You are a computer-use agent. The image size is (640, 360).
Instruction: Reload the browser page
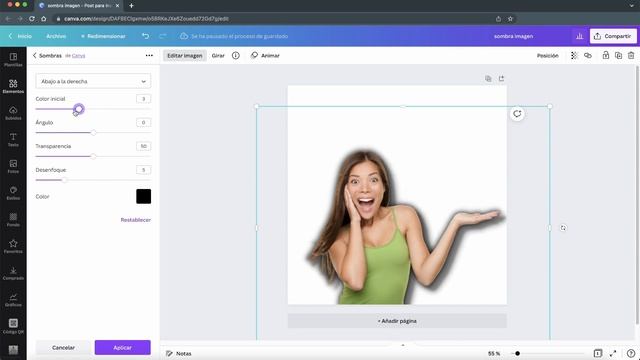tap(32, 19)
